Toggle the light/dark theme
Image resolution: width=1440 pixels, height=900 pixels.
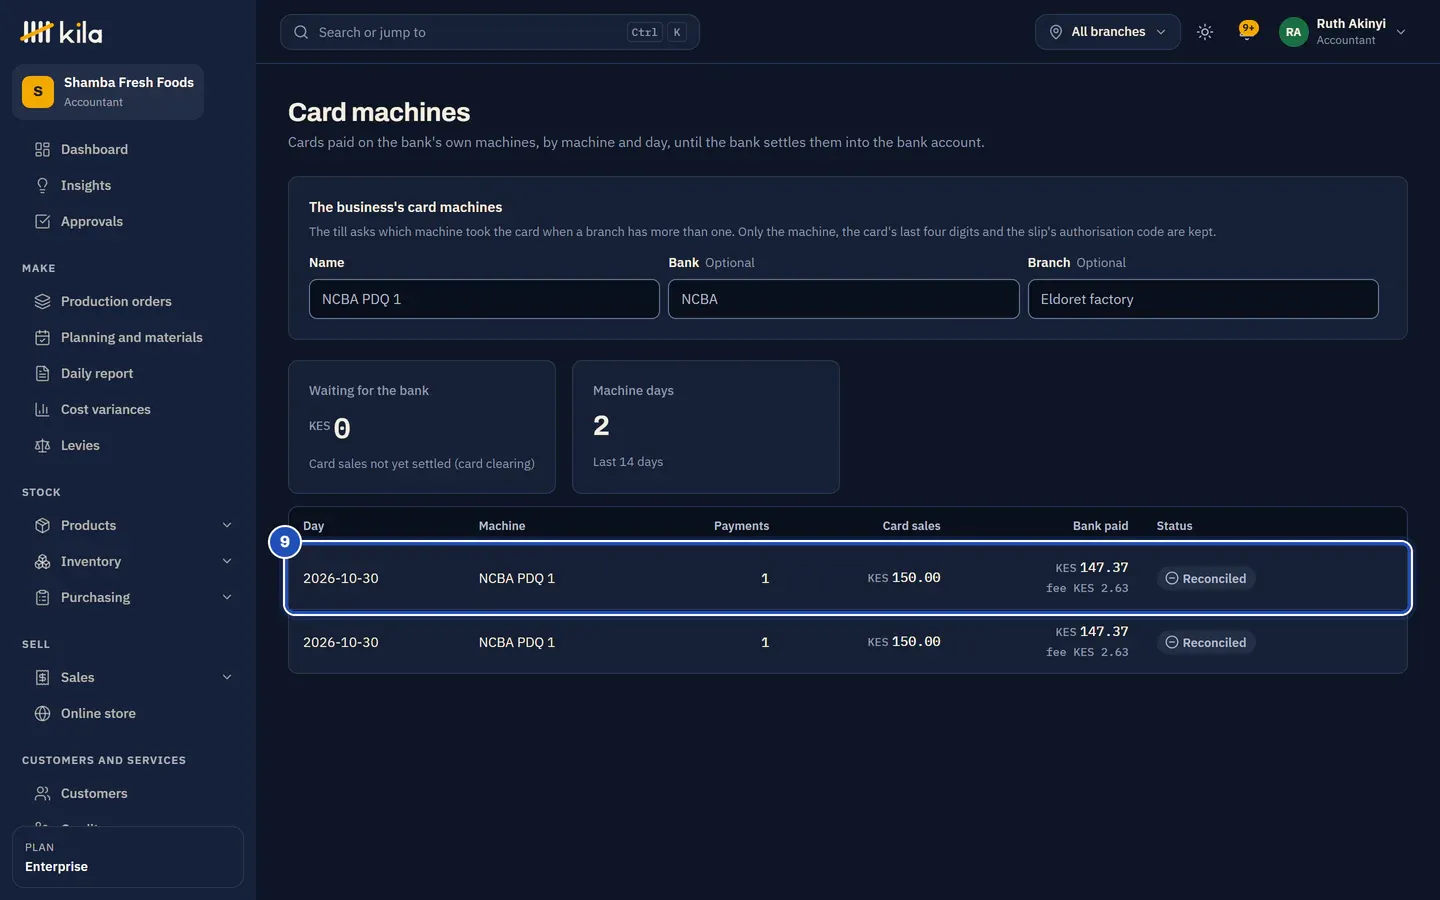(x=1205, y=32)
